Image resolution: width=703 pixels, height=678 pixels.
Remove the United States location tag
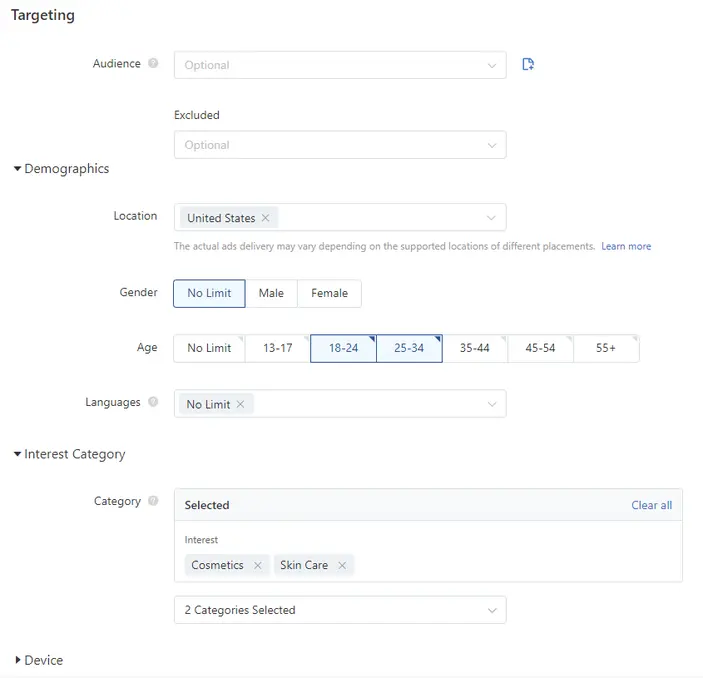tap(265, 218)
